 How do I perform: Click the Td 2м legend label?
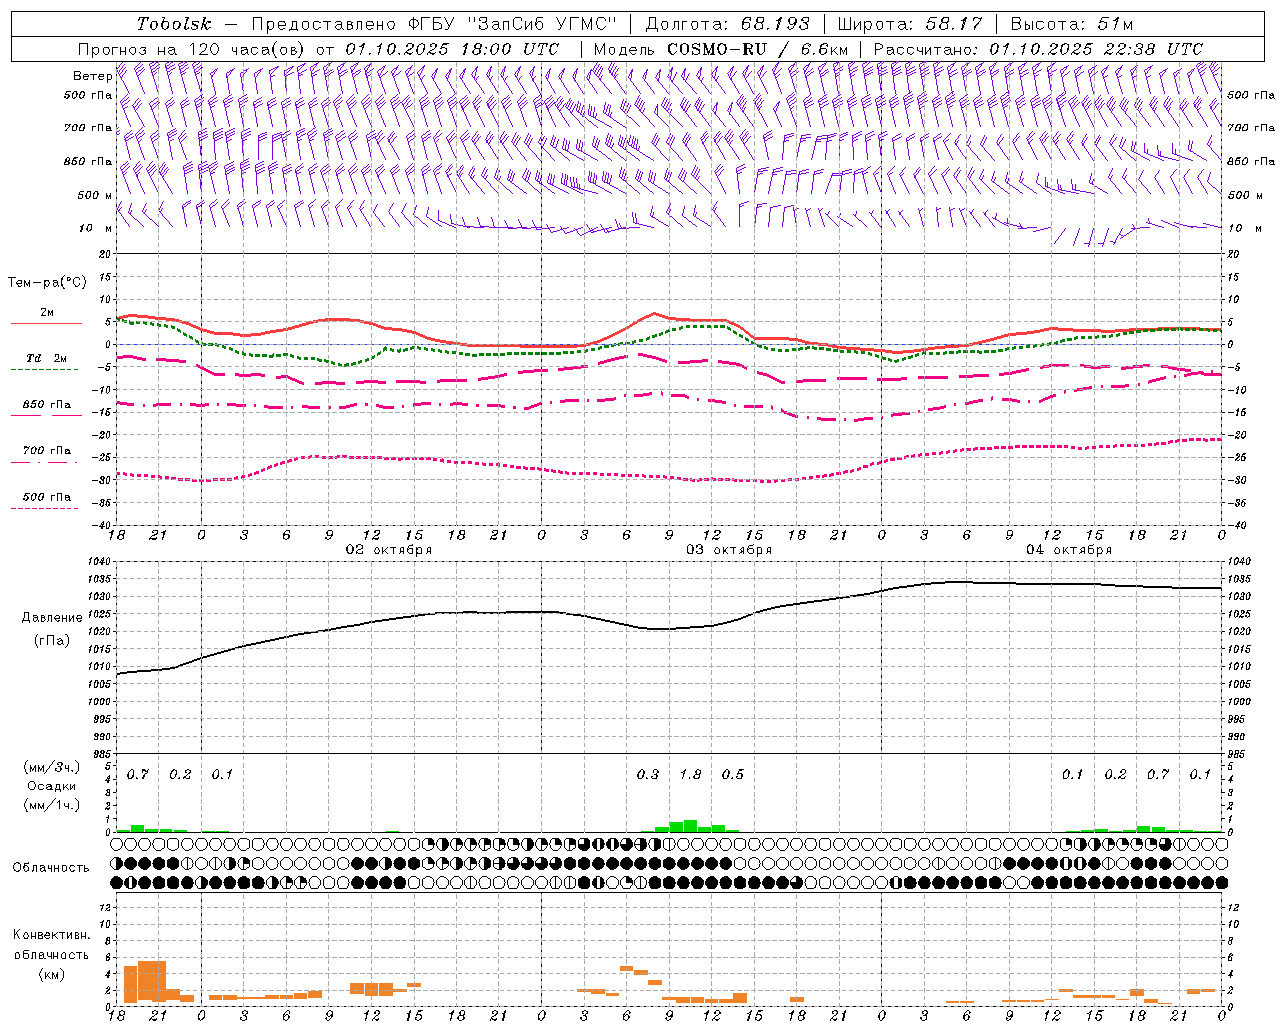47,358
